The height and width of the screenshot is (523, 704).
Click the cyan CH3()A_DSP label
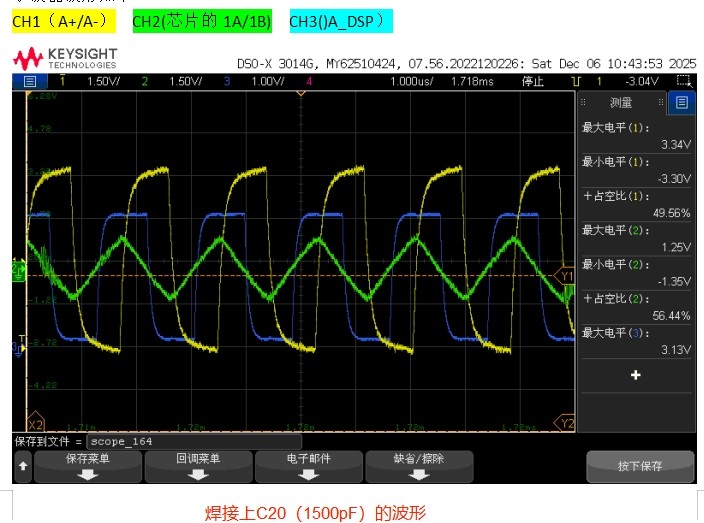pyautogui.click(x=341, y=21)
